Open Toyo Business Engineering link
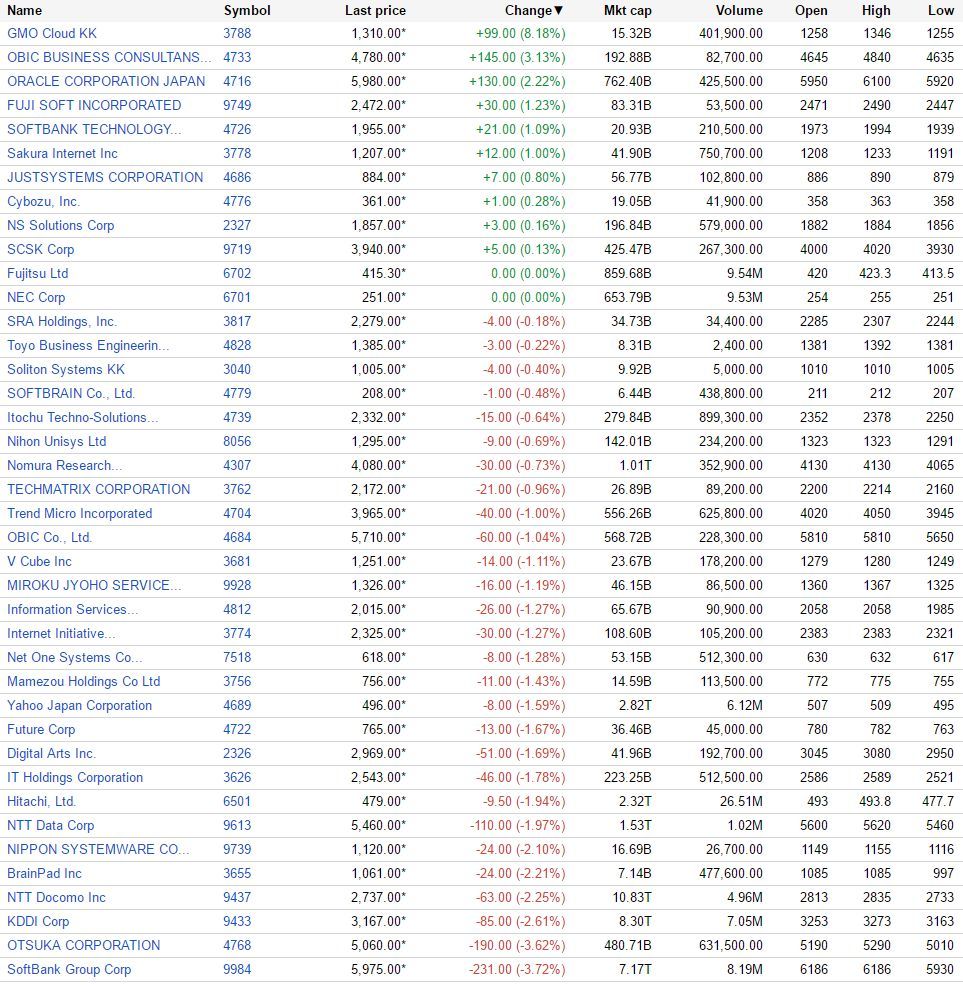Image resolution: width=963 pixels, height=985 pixels. pyautogui.click(x=88, y=346)
